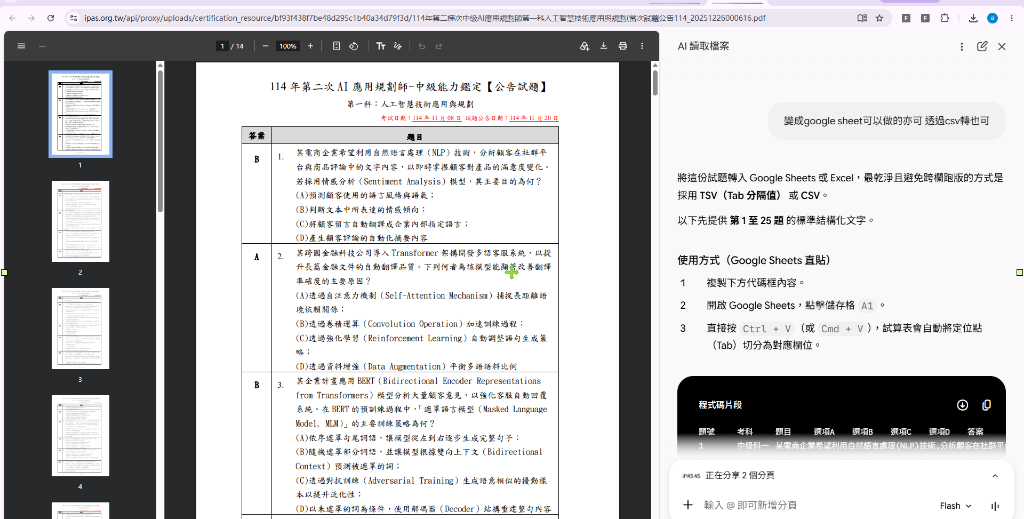
Task: Open the site information icon in address bar
Action: (x=73, y=18)
